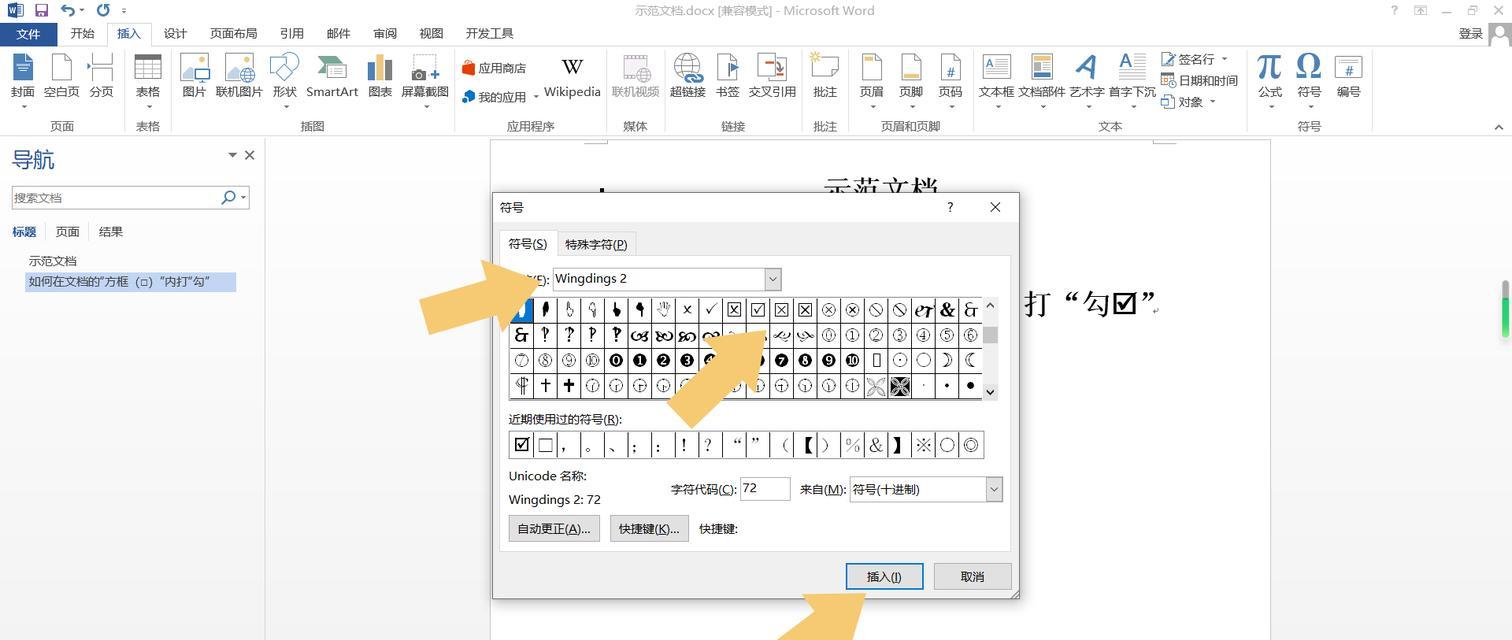Switch to the 页面布局 ribbon tab
1512x640 pixels.
[x=233, y=33]
